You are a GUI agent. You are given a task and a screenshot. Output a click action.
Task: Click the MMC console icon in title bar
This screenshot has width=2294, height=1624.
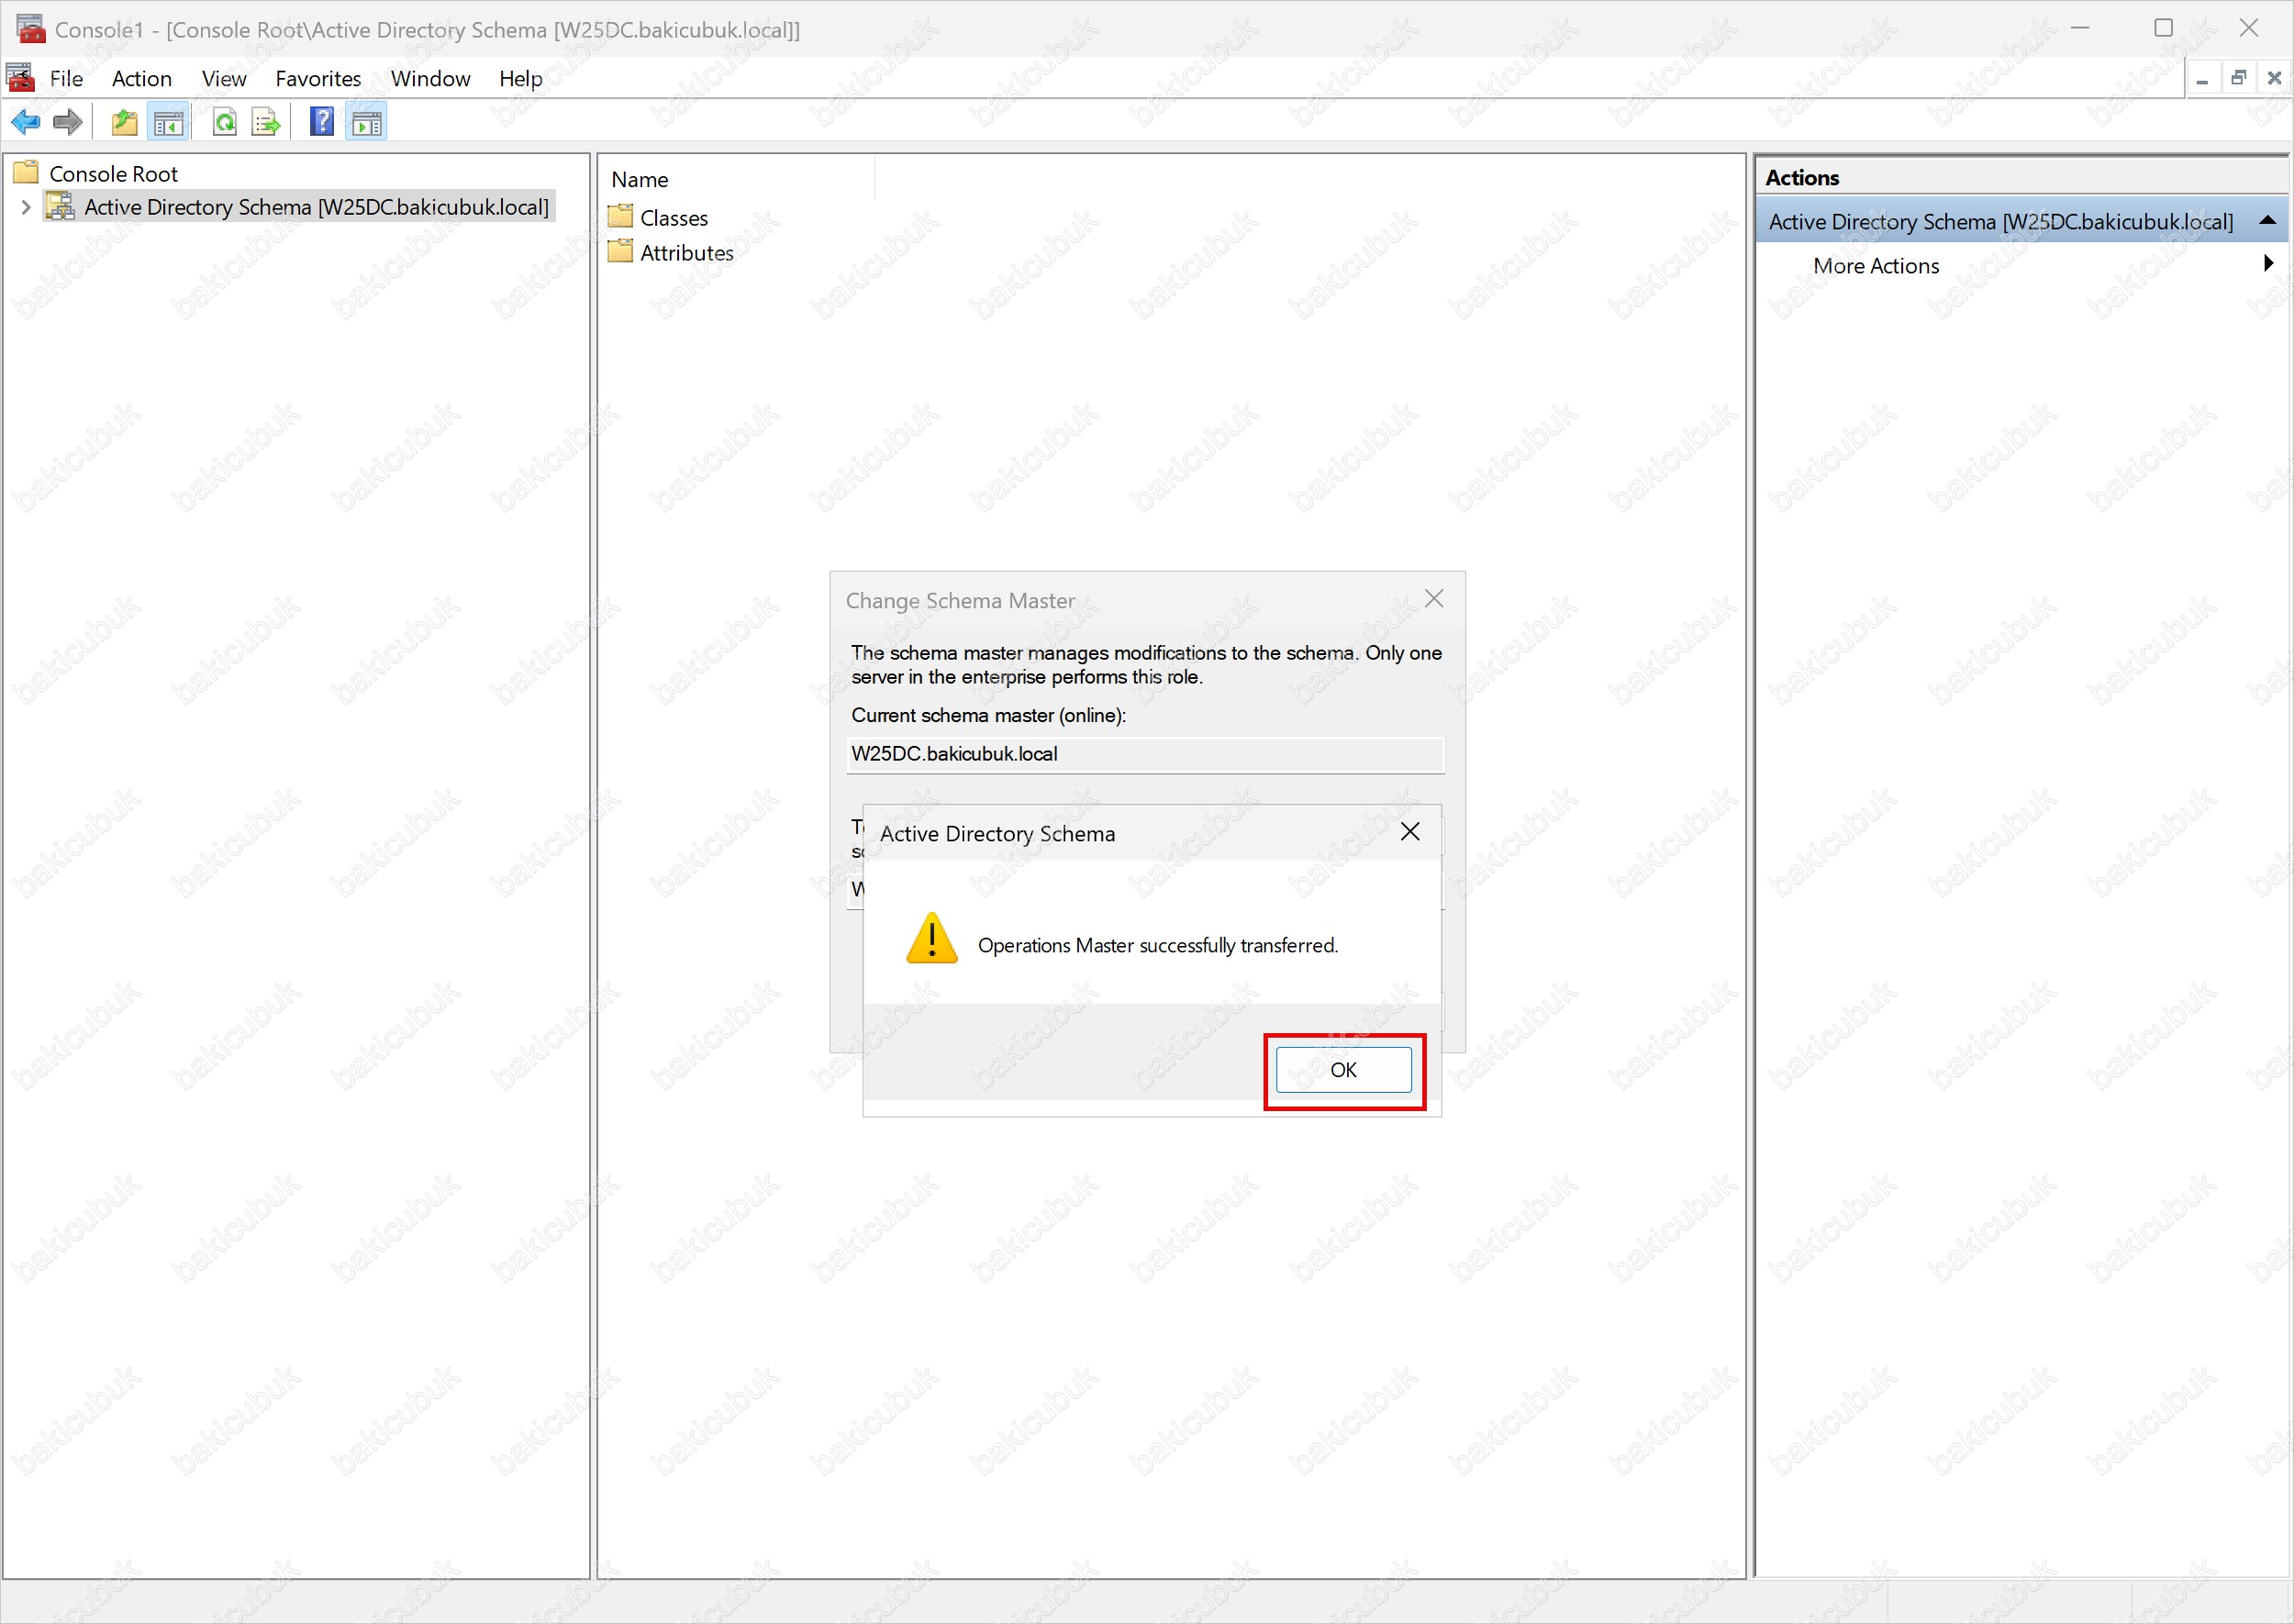(31, 29)
